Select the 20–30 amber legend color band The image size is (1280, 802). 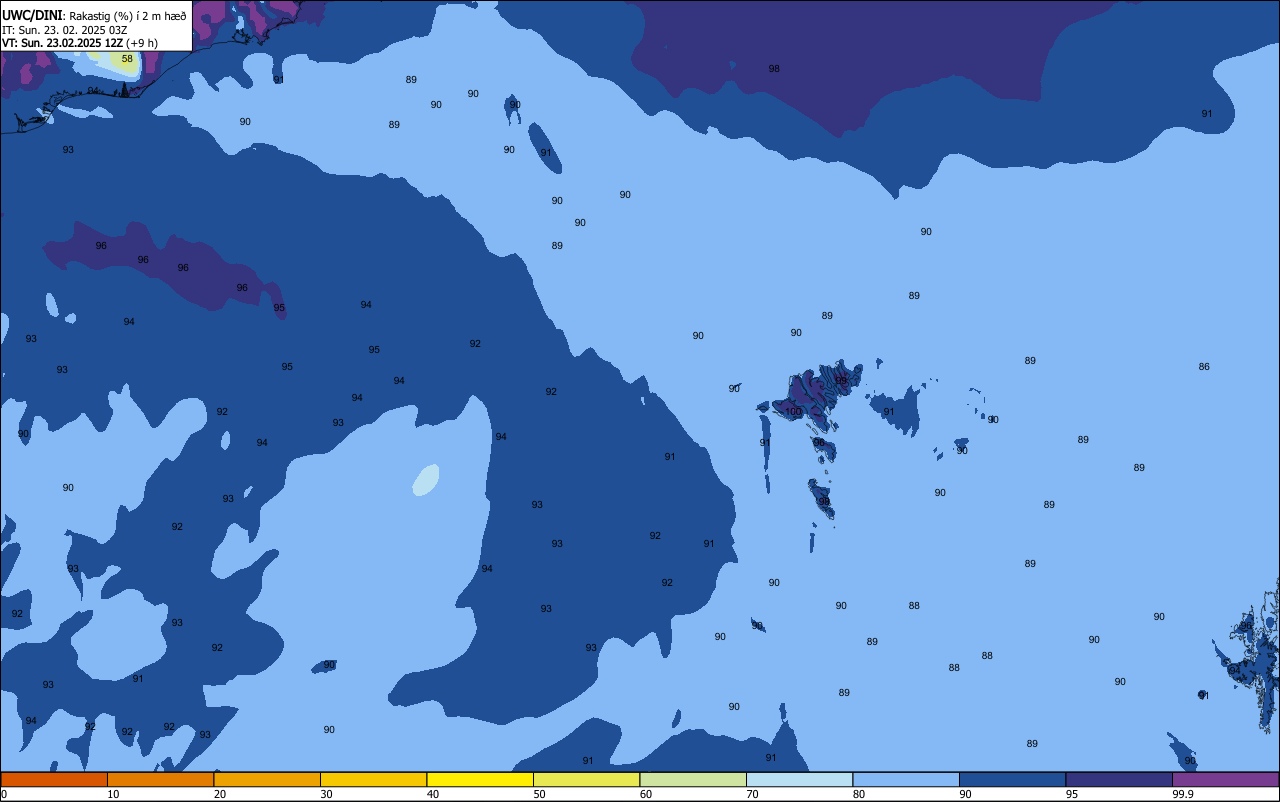tap(267, 779)
